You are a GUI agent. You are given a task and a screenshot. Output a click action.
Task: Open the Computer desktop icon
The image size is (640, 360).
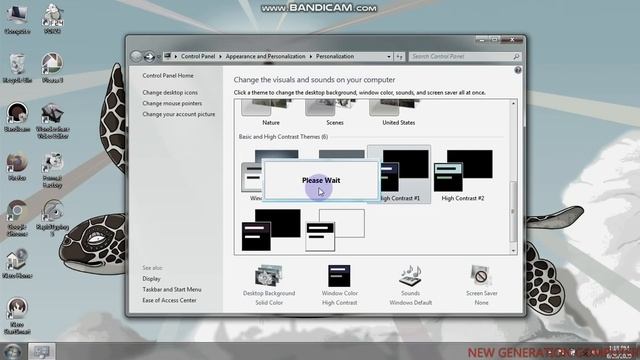click(17, 20)
